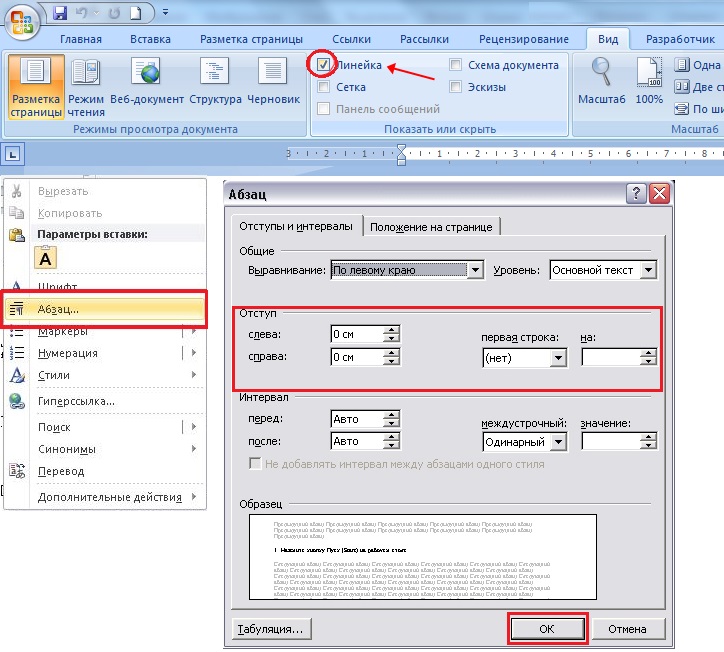Click the Табуляция button
Screen dimensions: 724x652
pos(271,629)
